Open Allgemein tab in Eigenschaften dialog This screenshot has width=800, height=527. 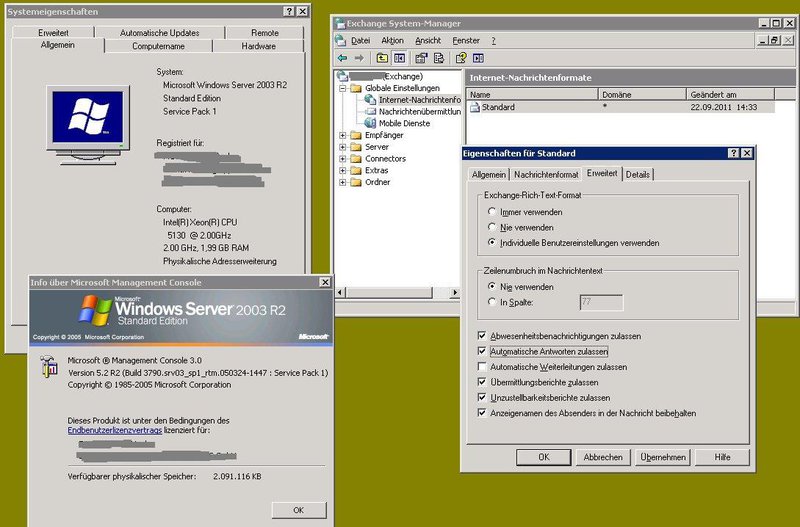click(x=489, y=174)
